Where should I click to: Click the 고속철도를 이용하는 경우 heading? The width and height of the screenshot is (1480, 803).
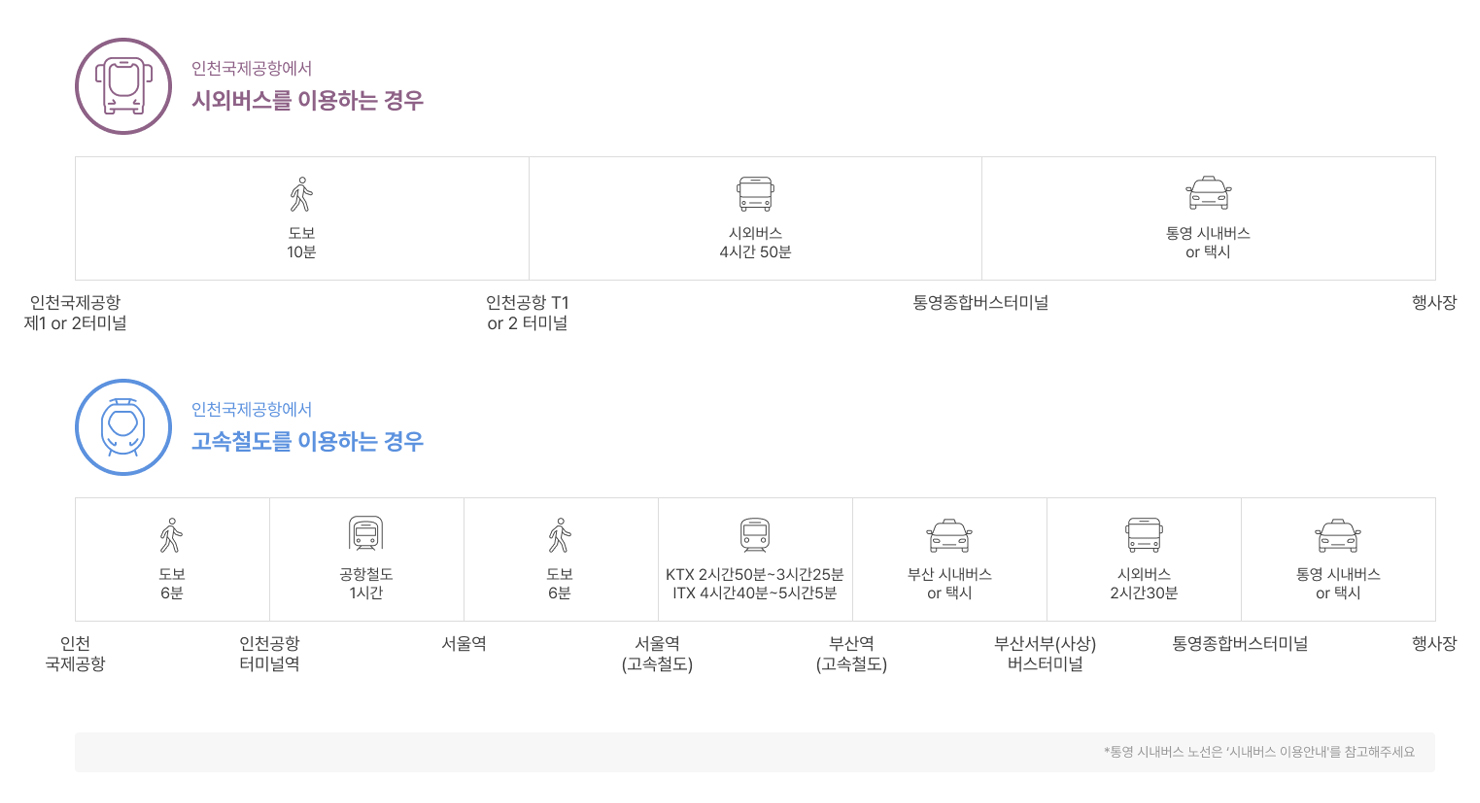pos(308,441)
